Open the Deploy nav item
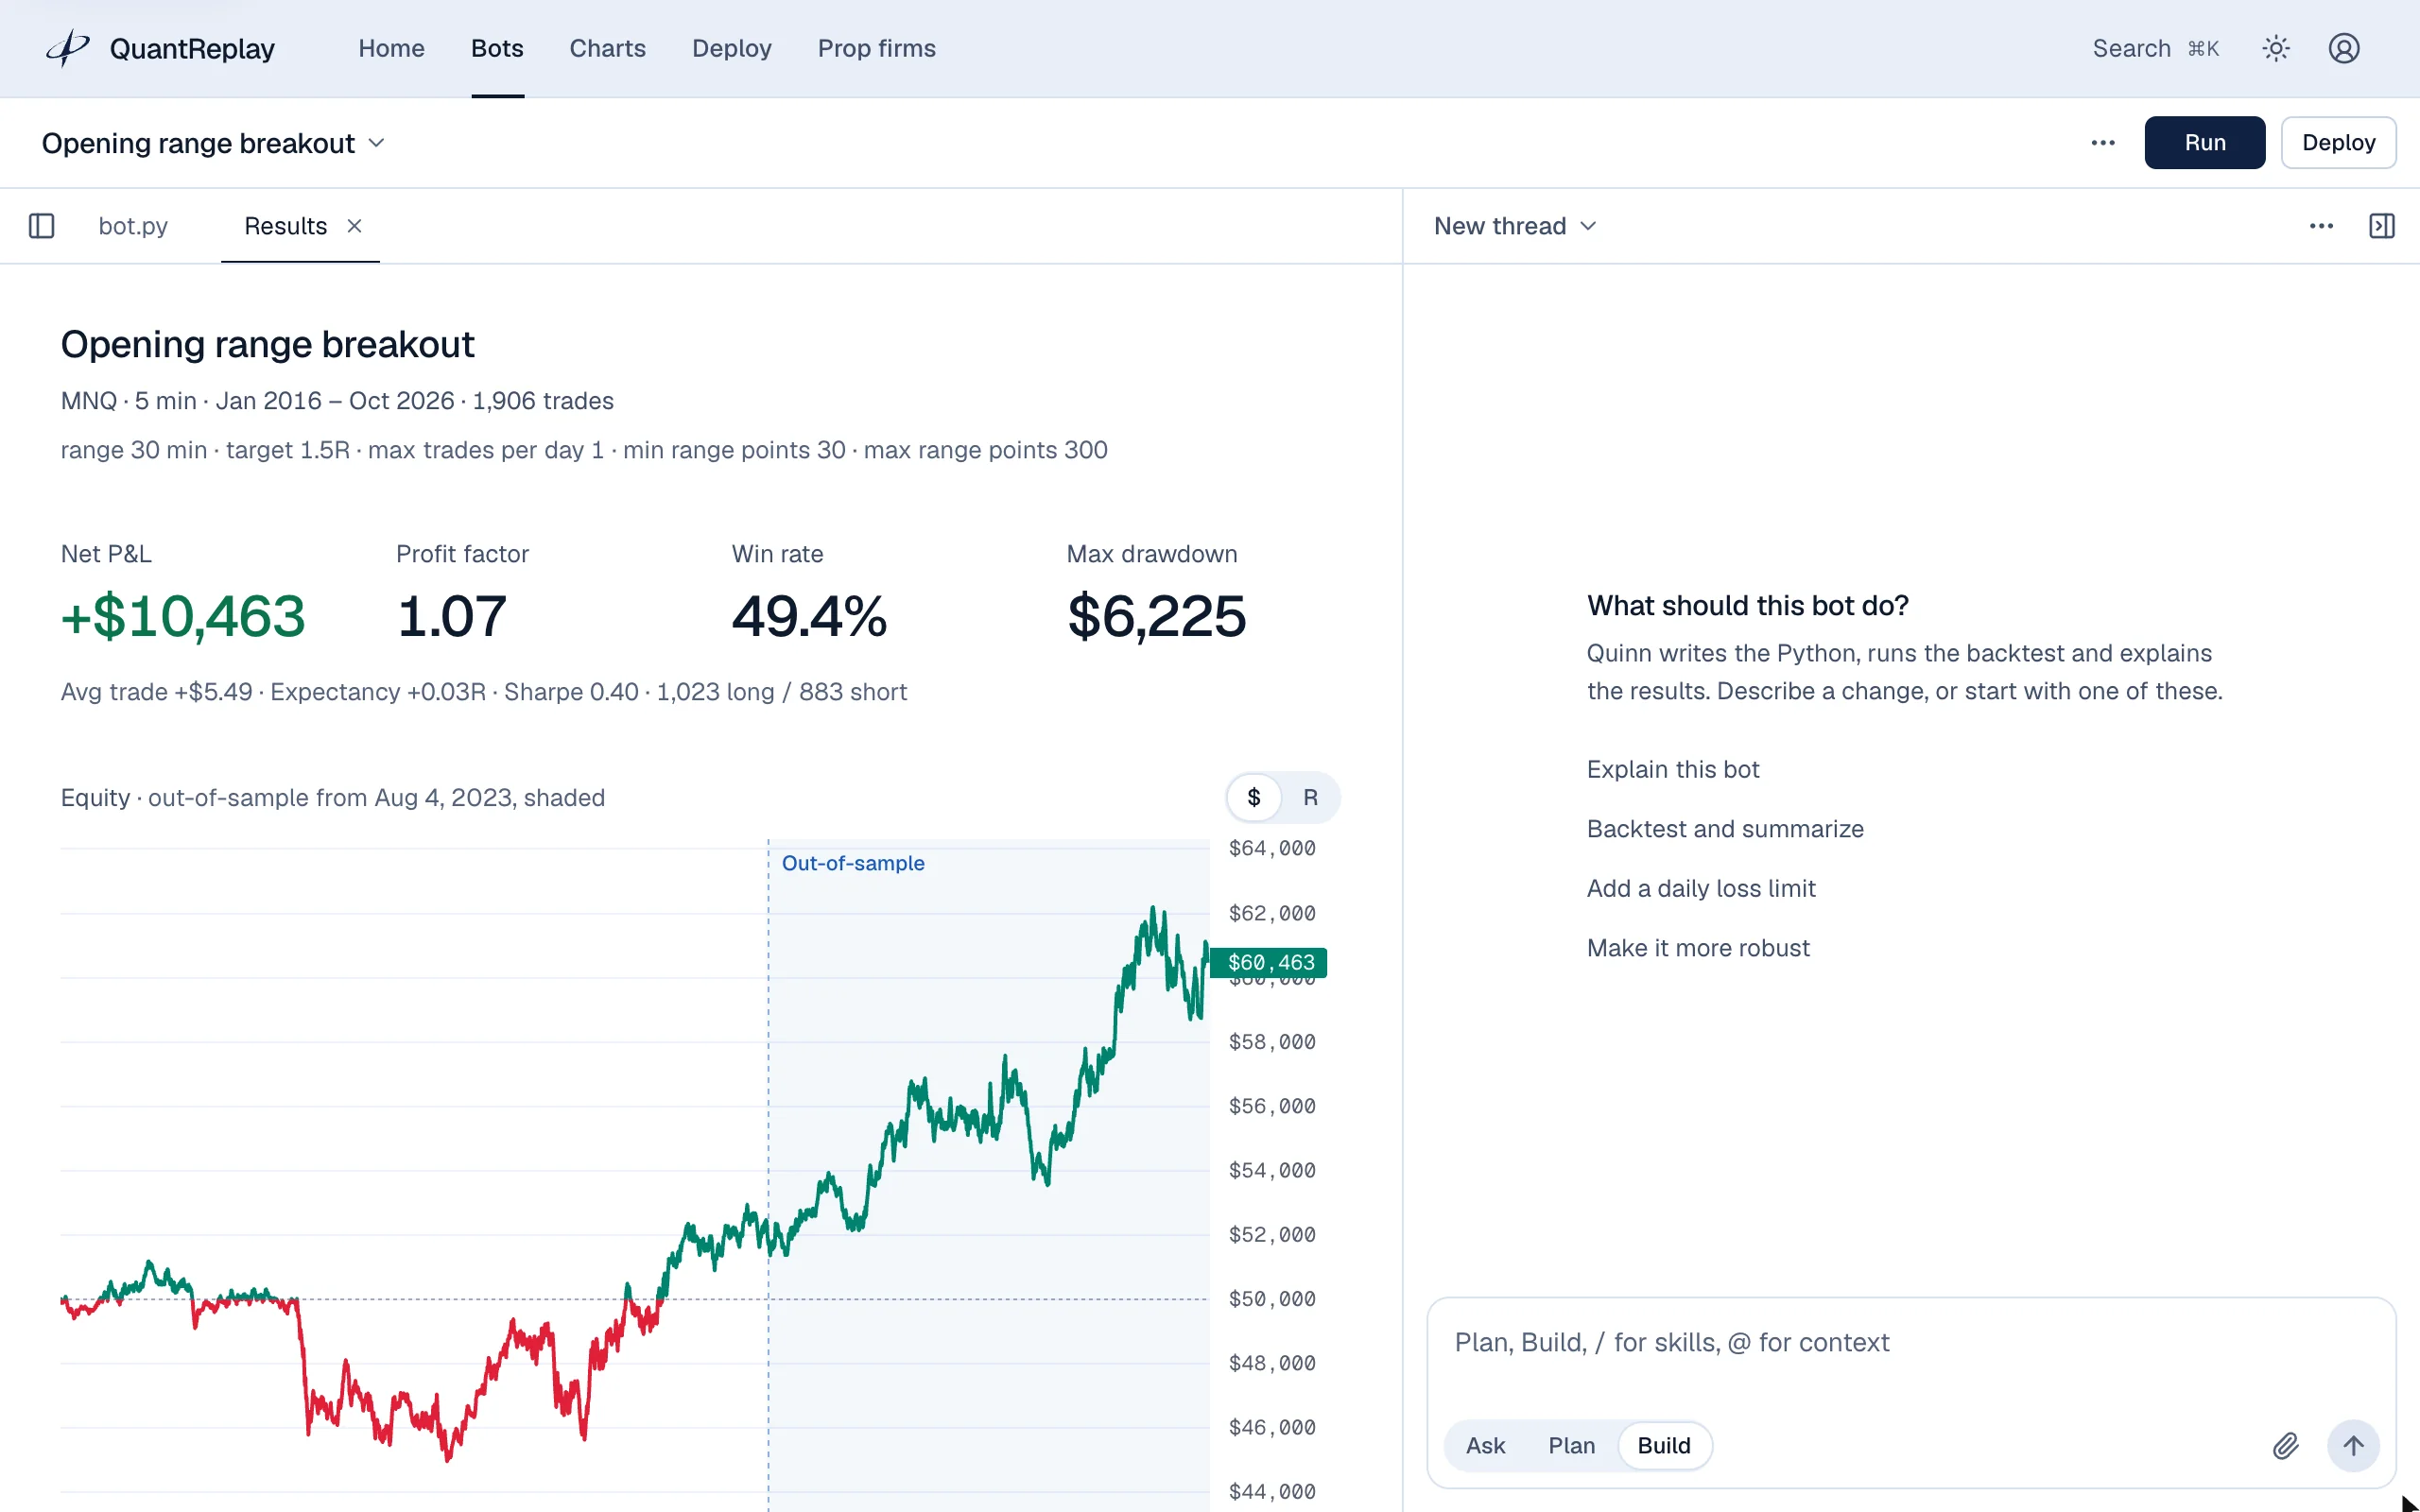2420x1512 pixels. coord(731,48)
